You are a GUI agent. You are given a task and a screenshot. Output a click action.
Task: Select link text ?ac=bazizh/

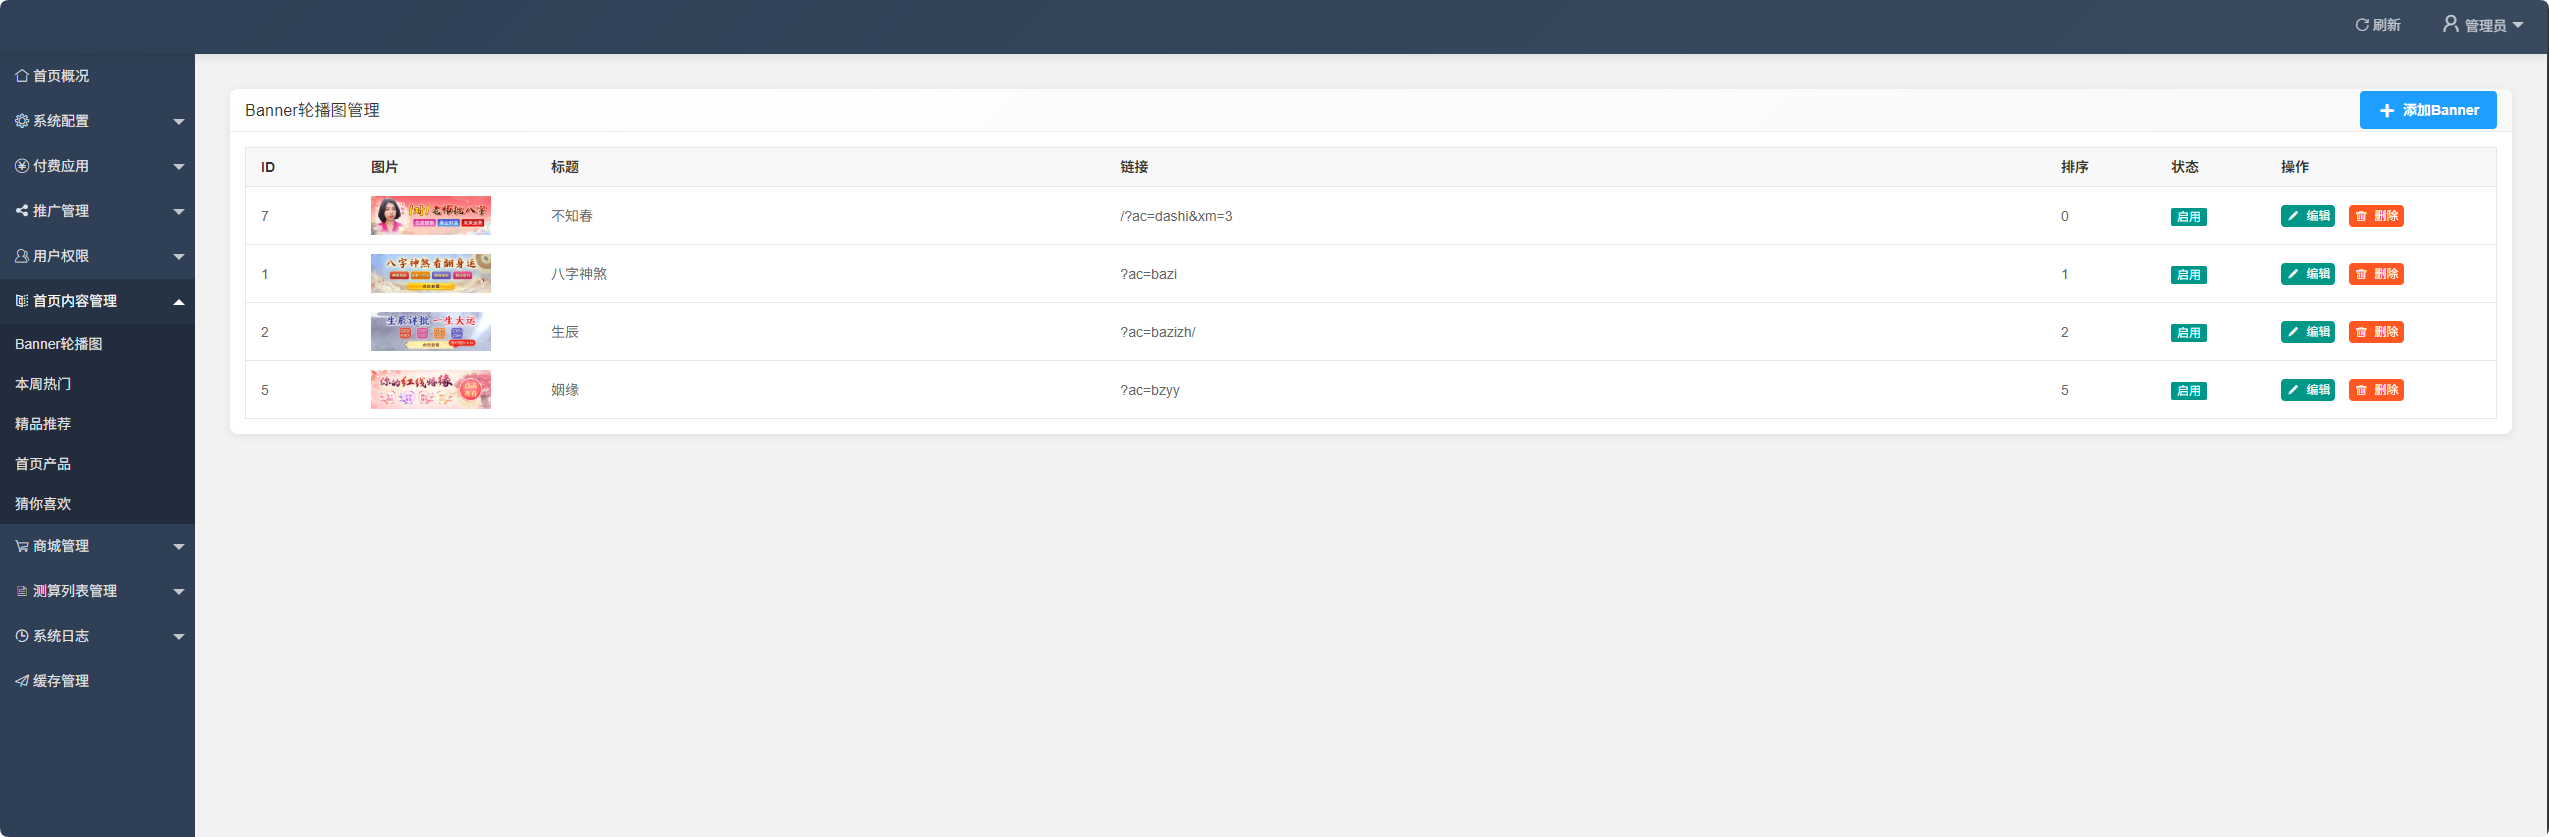pos(1158,332)
